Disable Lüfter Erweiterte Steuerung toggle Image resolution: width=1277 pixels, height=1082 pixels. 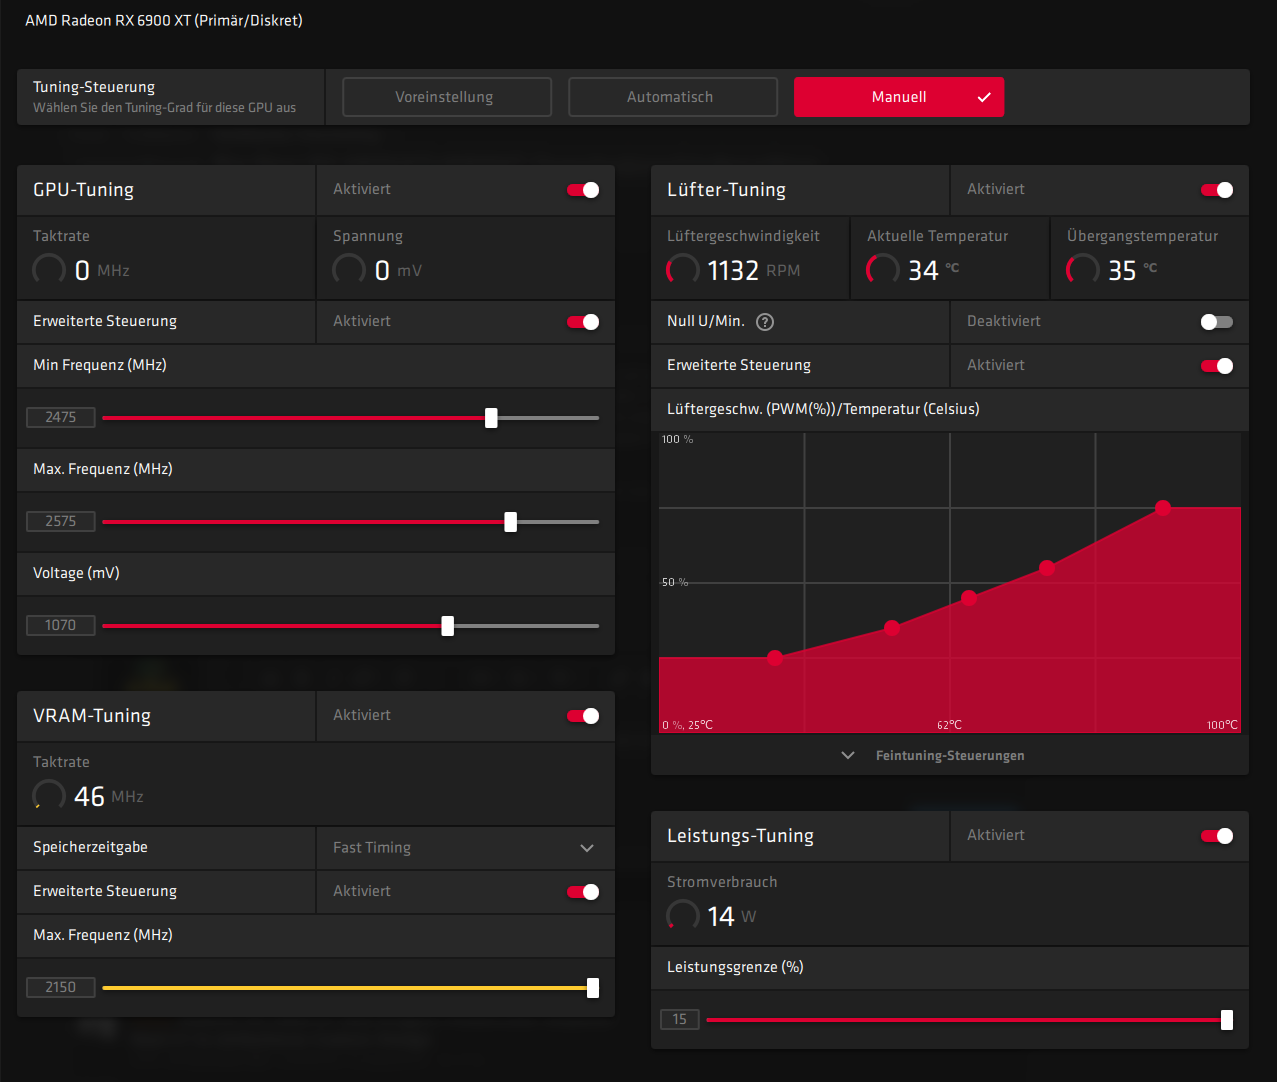[x=1217, y=366]
